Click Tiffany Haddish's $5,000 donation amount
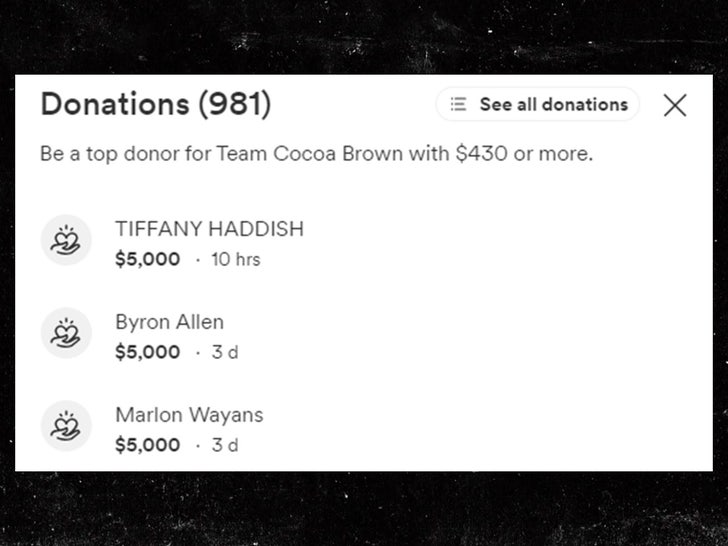728x546 pixels. (x=147, y=260)
